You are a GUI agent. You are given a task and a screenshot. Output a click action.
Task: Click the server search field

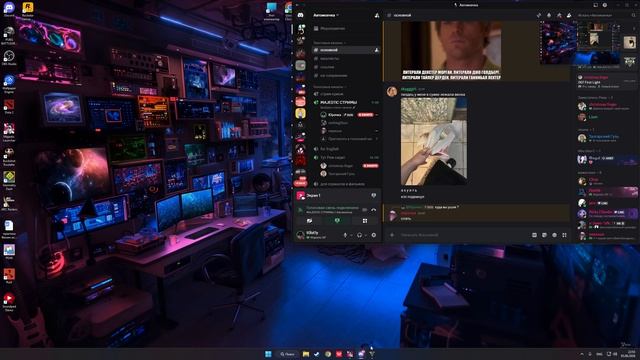(607, 15)
